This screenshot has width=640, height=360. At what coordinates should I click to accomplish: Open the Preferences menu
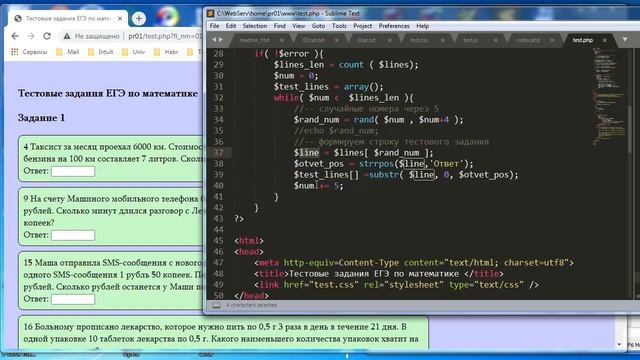tap(394, 26)
